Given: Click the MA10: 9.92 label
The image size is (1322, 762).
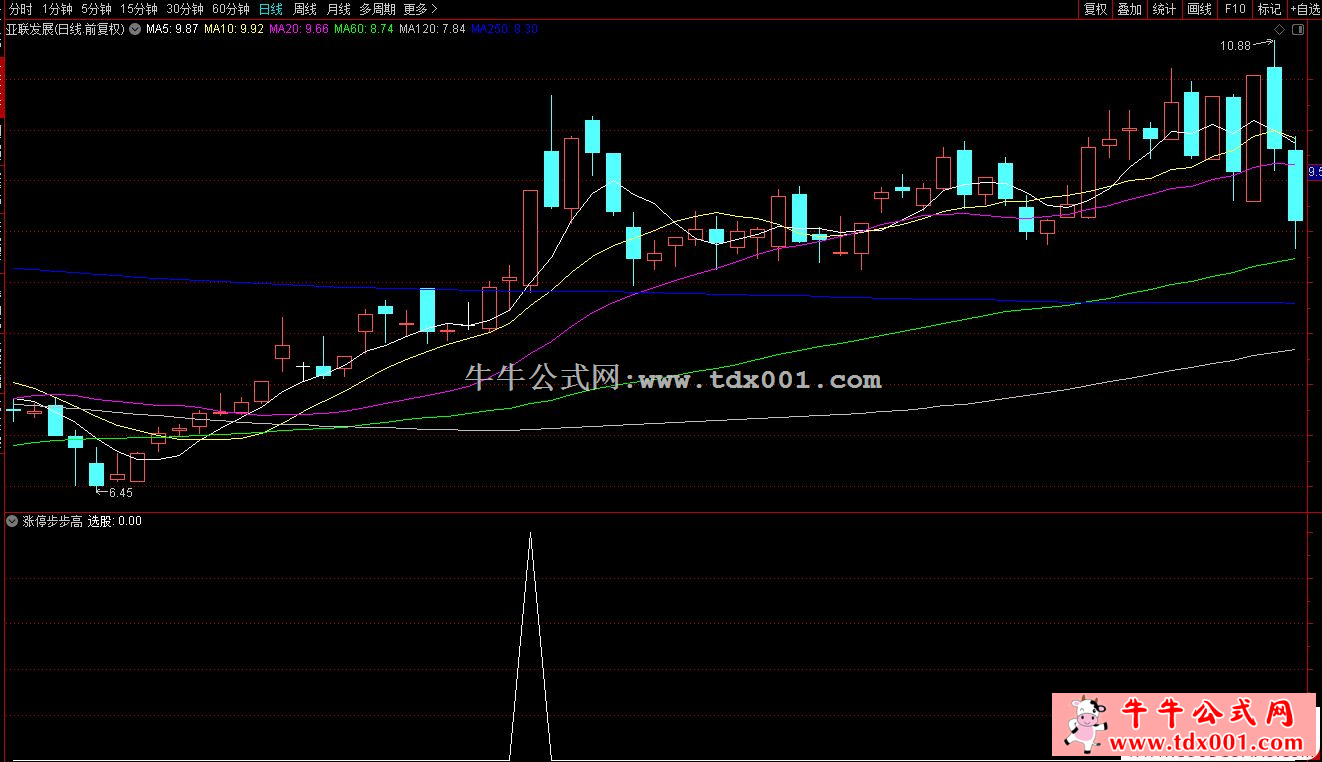Looking at the screenshot, I should 234,29.
